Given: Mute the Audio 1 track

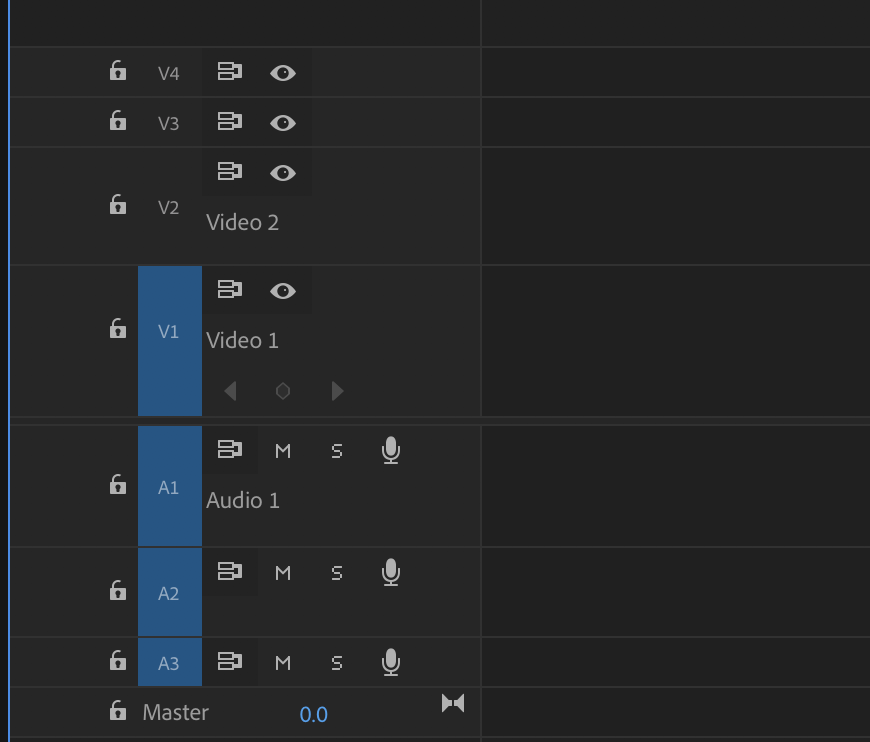Looking at the screenshot, I should (x=283, y=451).
